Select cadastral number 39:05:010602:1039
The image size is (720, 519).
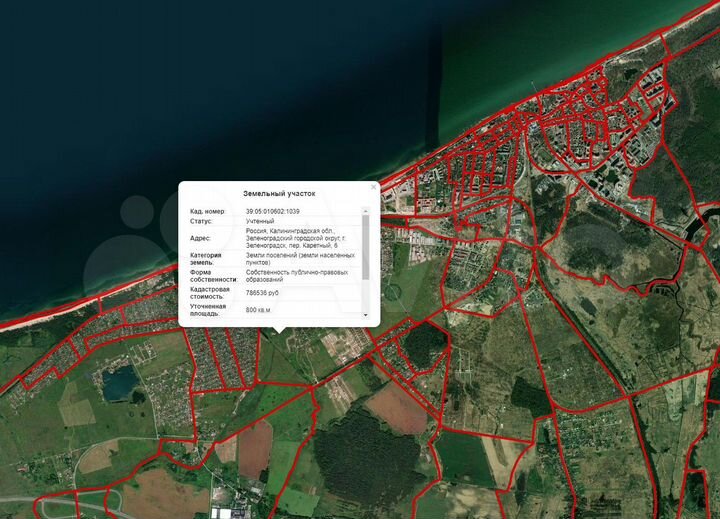click(272, 211)
